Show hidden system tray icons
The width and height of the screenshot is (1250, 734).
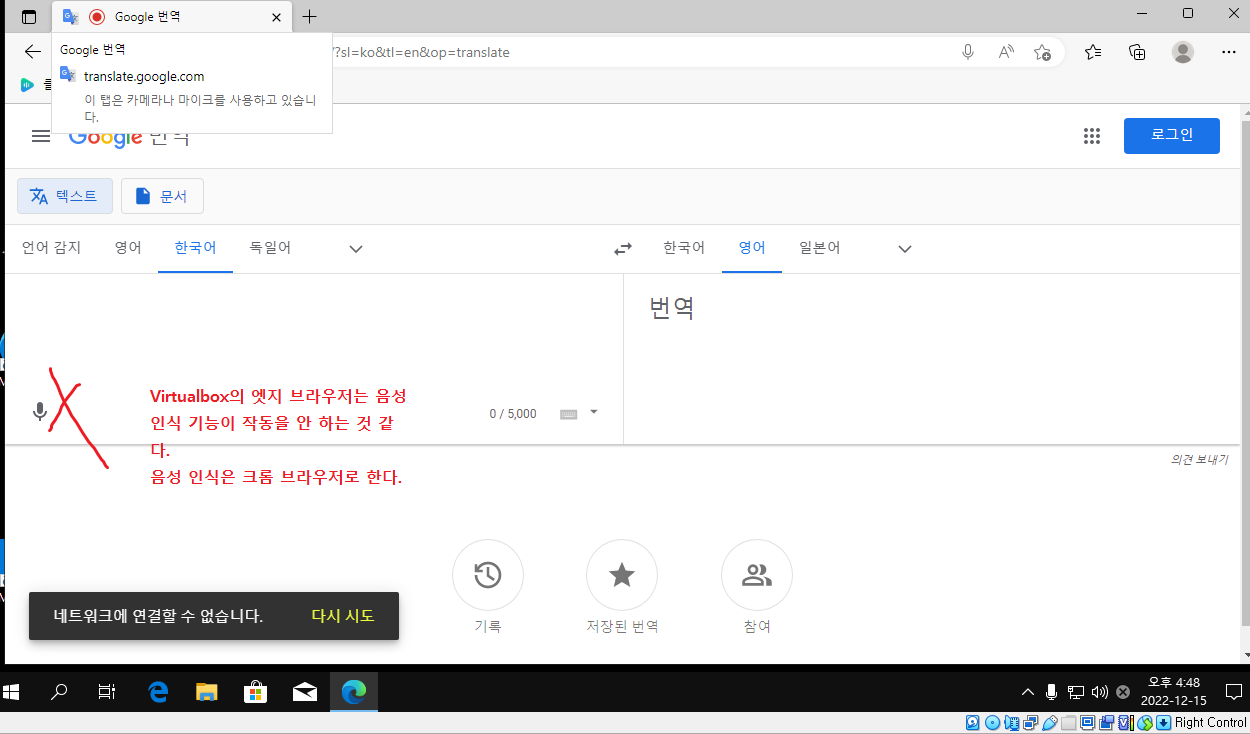tap(1028, 691)
